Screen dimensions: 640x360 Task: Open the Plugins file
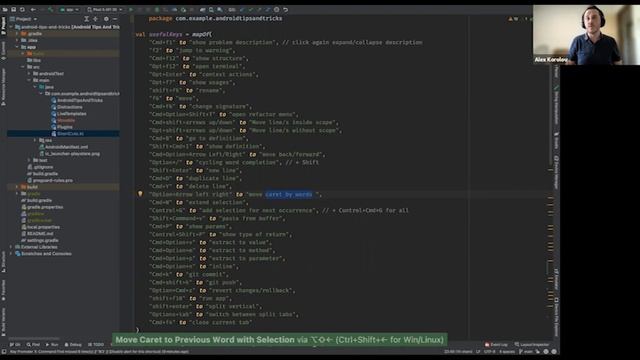(62, 127)
